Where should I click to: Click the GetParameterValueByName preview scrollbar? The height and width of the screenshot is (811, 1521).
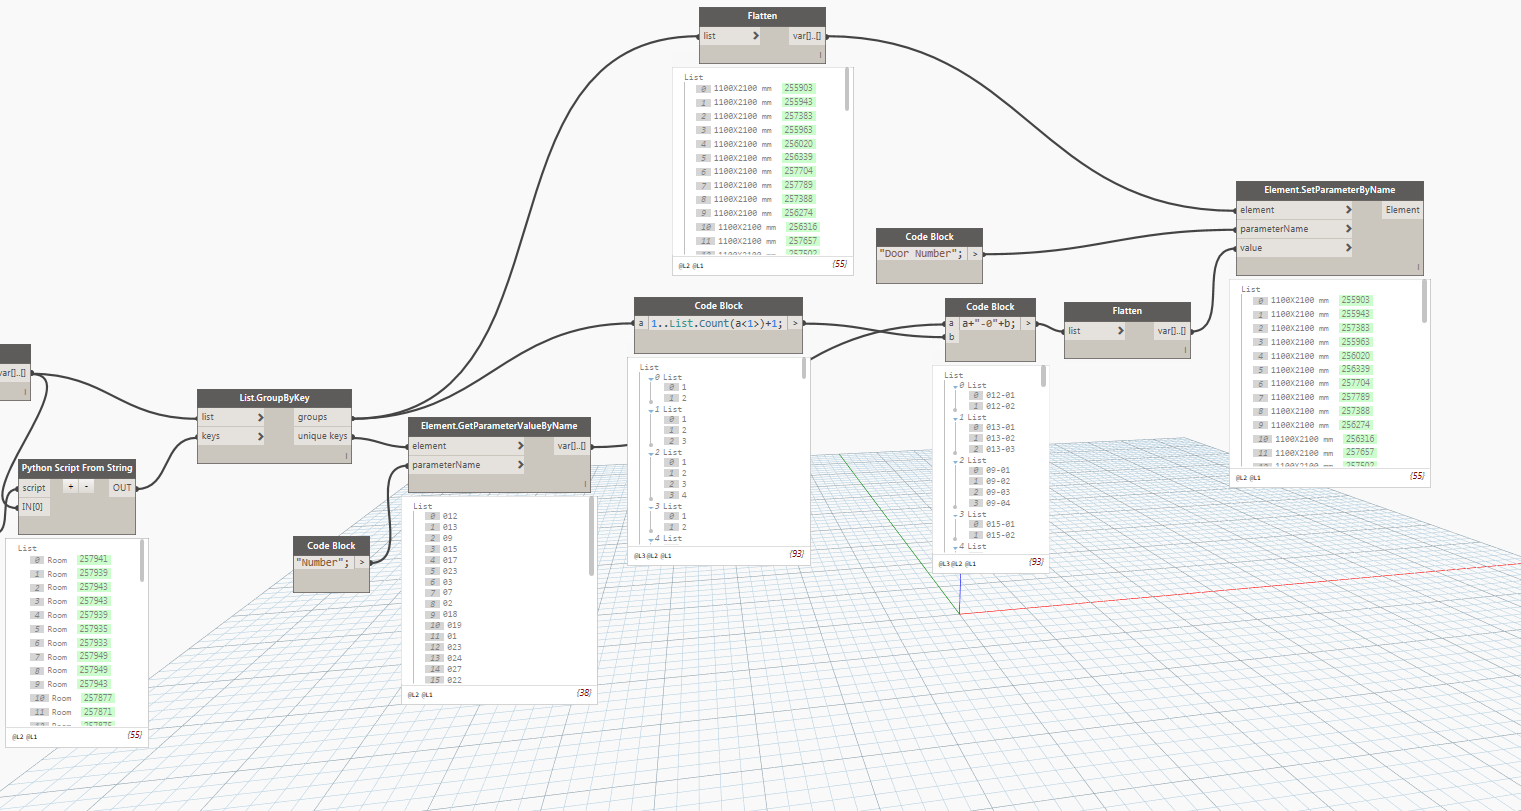592,537
